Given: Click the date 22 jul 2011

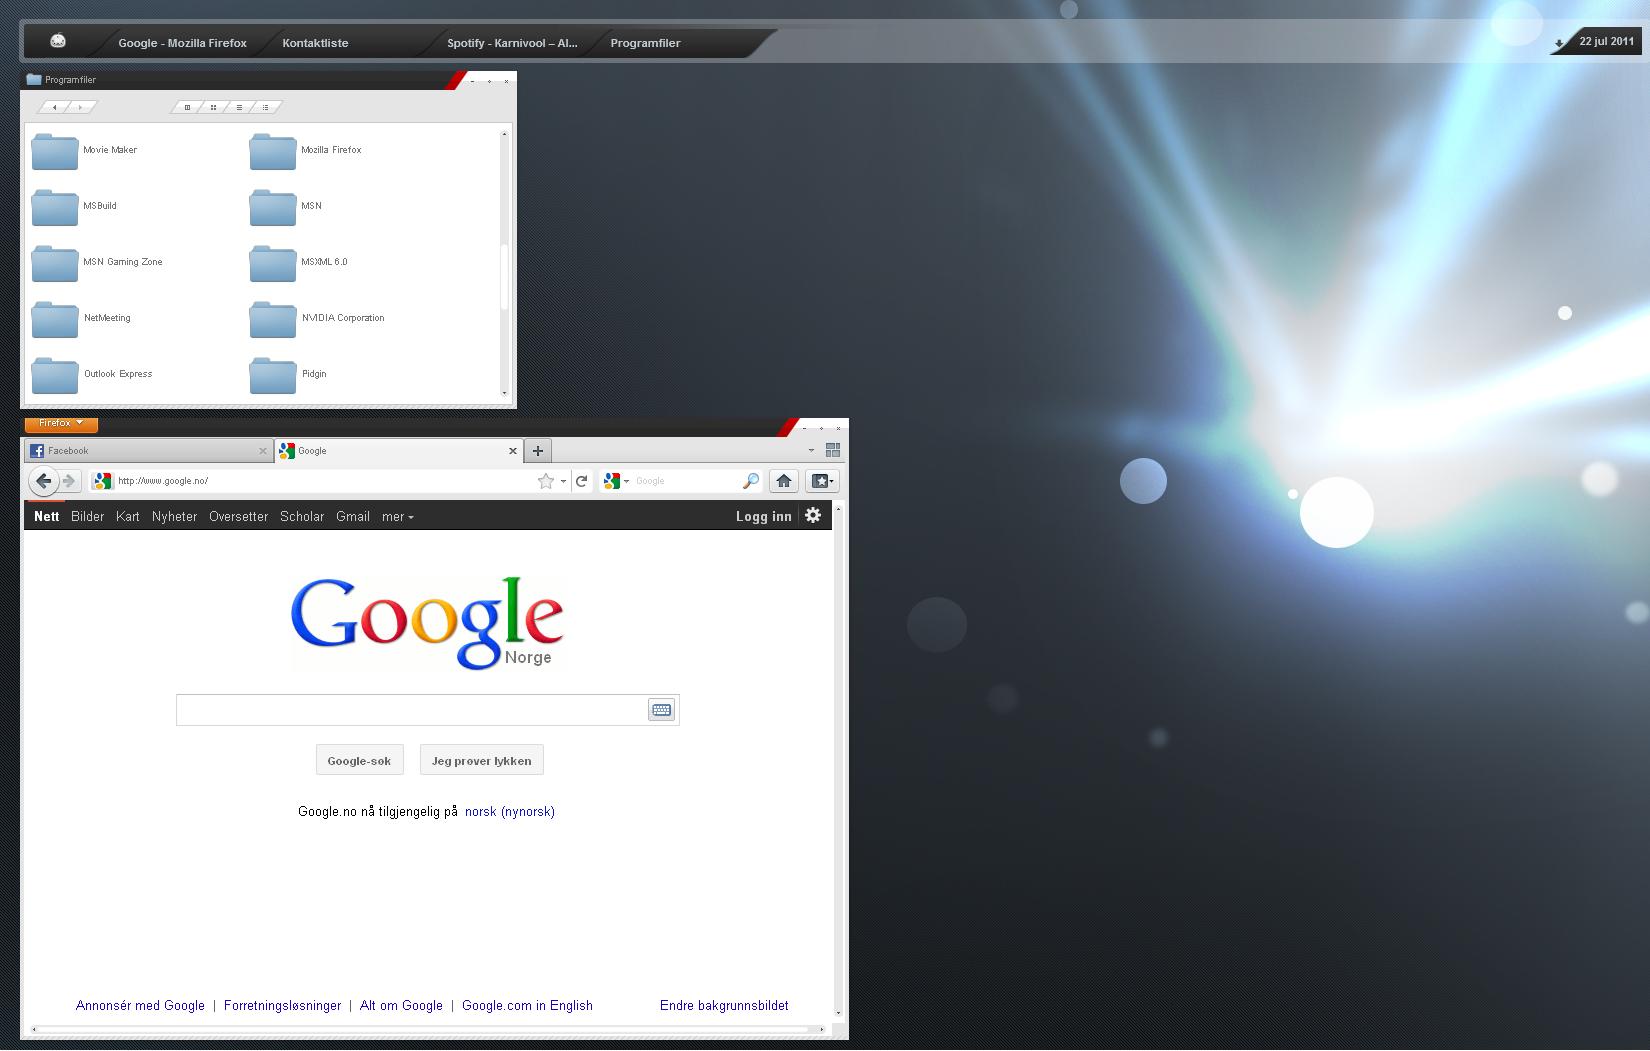Looking at the screenshot, I should 1606,42.
